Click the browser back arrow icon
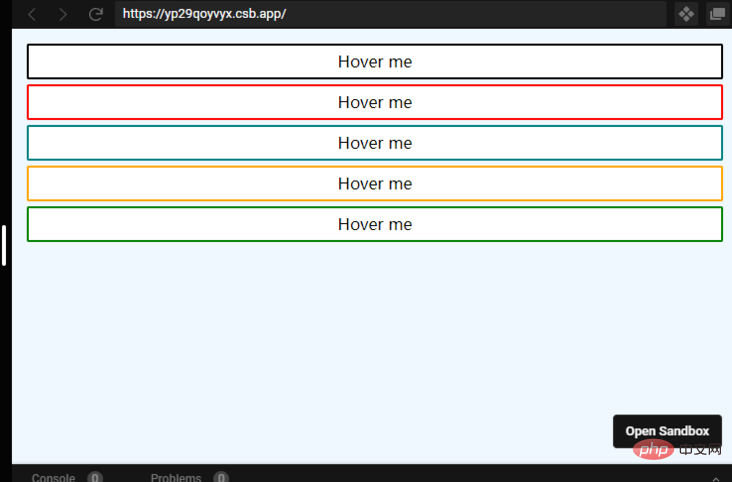The width and height of the screenshot is (732, 482). tap(32, 14)
